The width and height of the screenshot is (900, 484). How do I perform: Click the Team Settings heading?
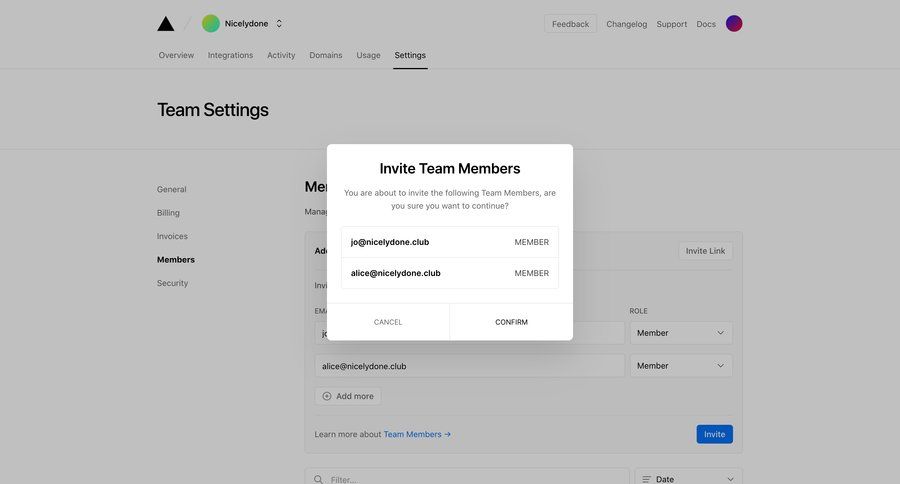pyautogui.click(x=213, y=110)
